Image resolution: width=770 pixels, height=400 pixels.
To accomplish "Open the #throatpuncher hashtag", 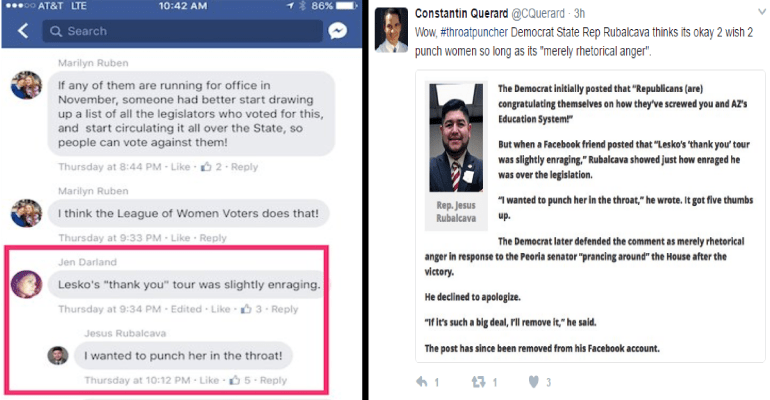I will (x=473, y=32).
